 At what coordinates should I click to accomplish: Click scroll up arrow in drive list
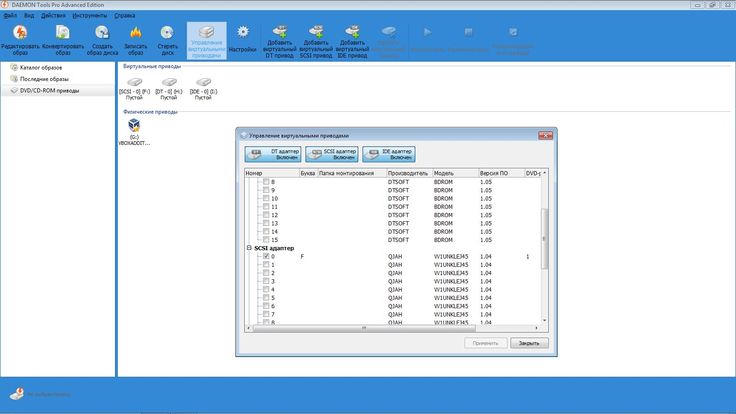click(x=544, y=173)
